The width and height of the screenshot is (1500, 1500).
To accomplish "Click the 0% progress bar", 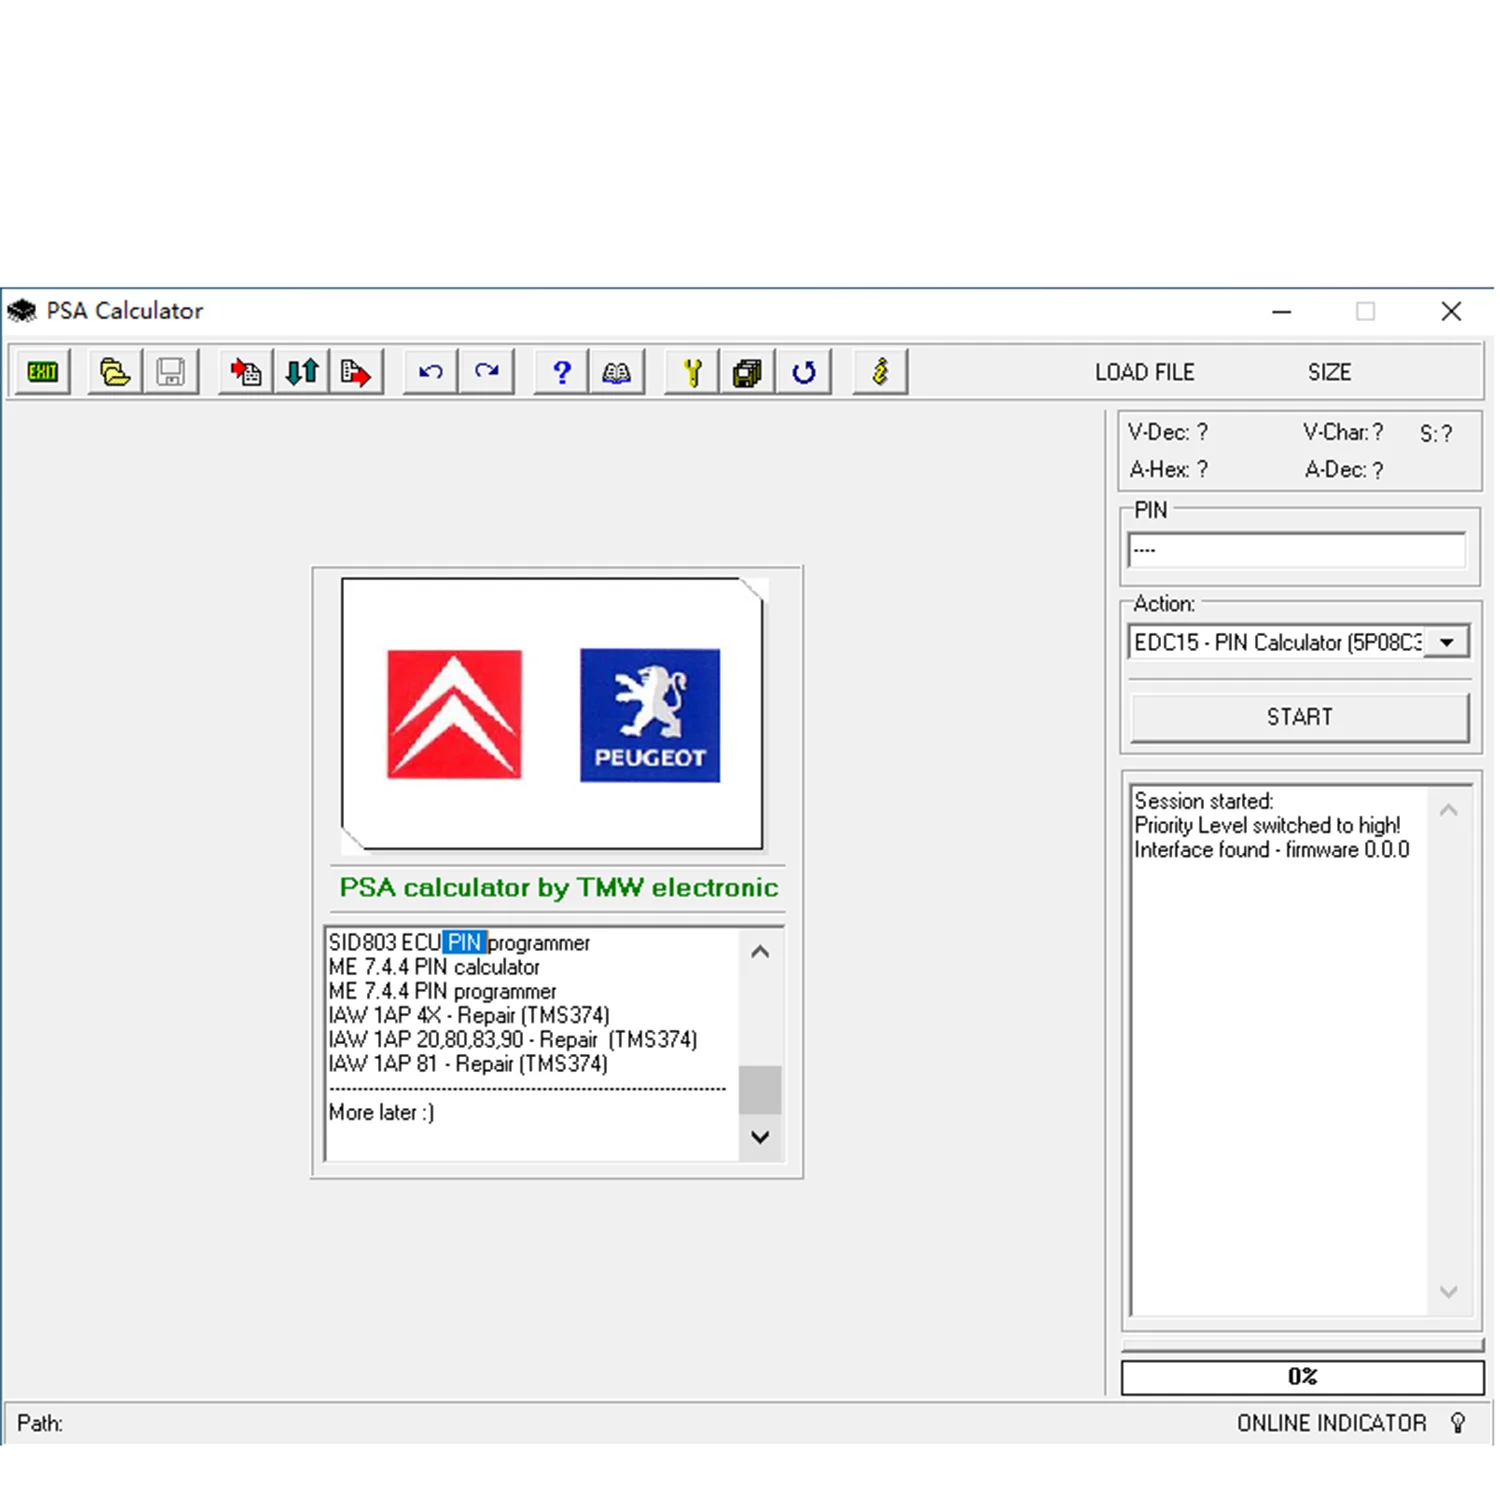I will pos(1302,1377).
